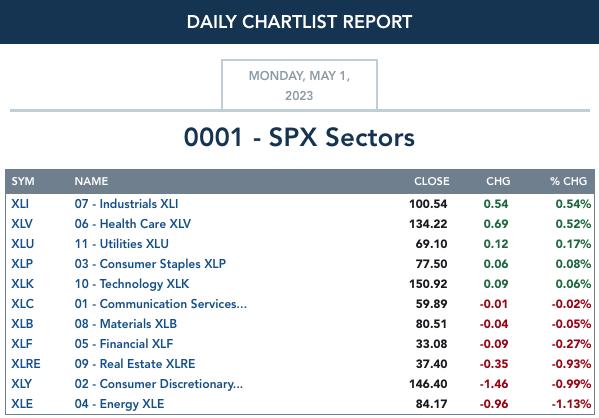Screen dimensions: 599x418
Task: Open the 03 - Consumer Staples XLP chart
Action: pos(150,264)
